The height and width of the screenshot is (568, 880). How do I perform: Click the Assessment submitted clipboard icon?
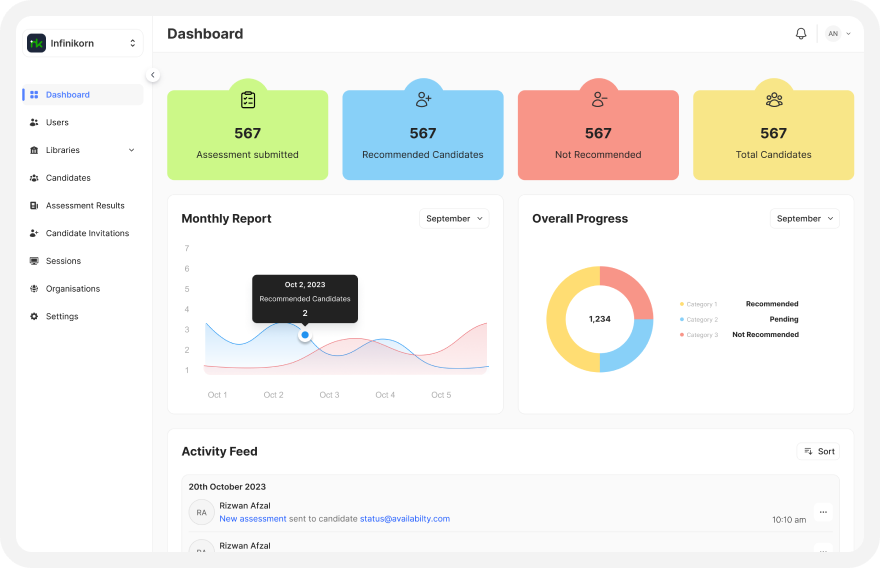pos(248,99)
